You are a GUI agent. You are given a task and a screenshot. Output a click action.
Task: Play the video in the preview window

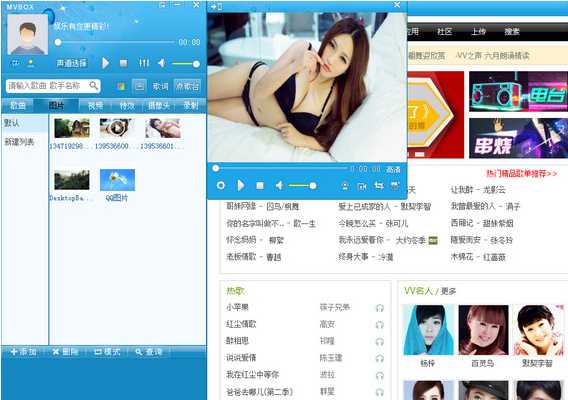pos(241,186)
